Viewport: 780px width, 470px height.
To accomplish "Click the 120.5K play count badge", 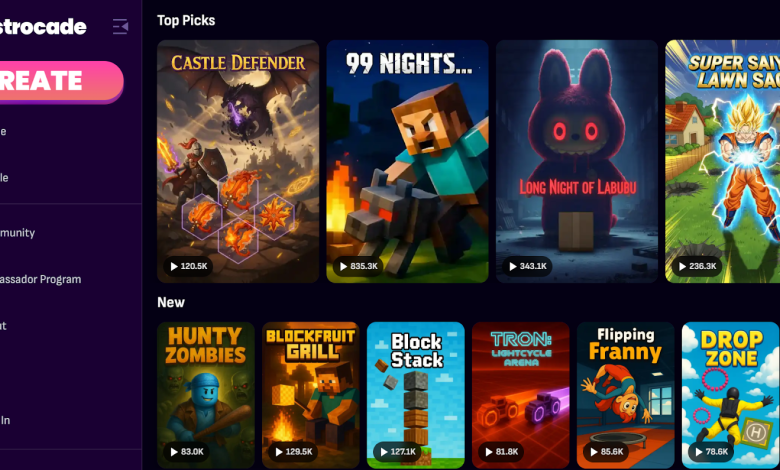I will (x=189, y=266).
